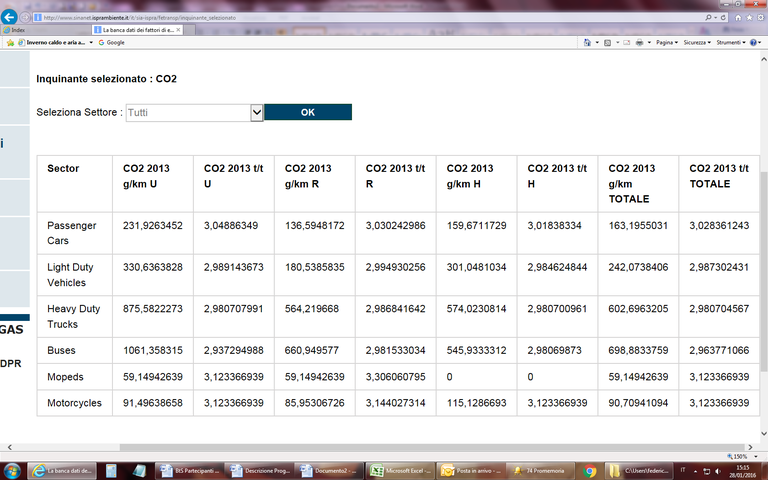Open Google Chrome from the taskbar
The width and height of the screenshot is (768, 480).
[590, 470]
